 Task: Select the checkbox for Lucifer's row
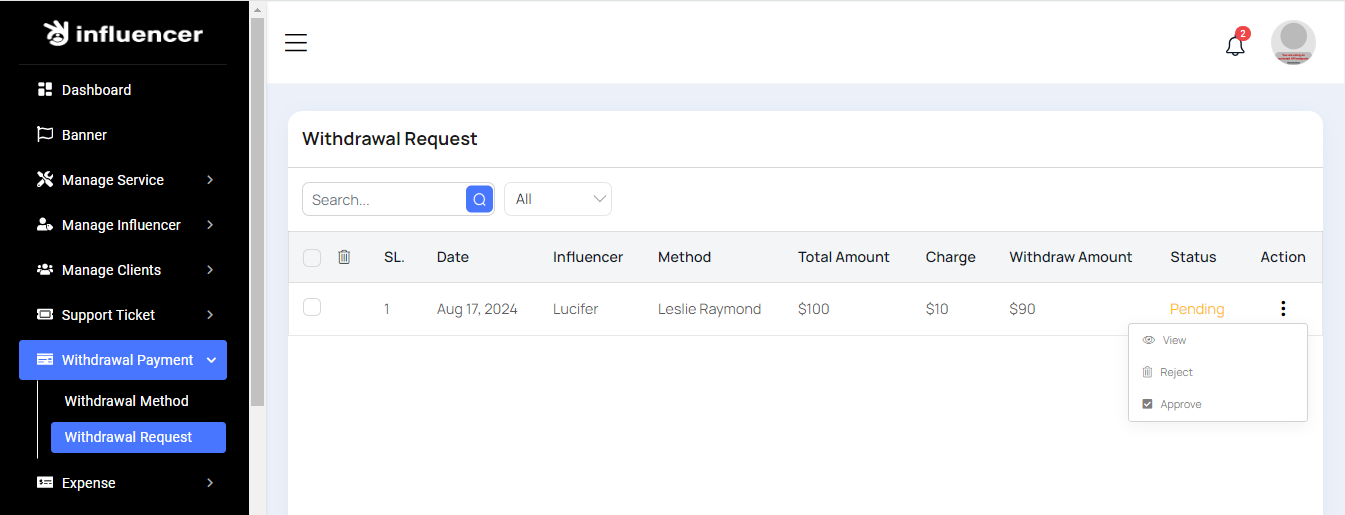tap(312, 308)
